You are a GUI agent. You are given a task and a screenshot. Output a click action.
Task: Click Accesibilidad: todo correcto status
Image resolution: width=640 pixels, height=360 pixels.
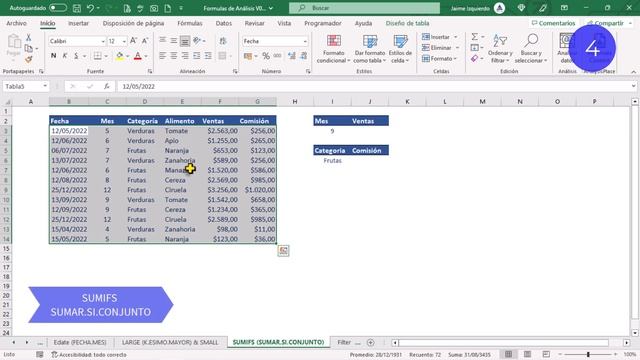tap(89, 355)
